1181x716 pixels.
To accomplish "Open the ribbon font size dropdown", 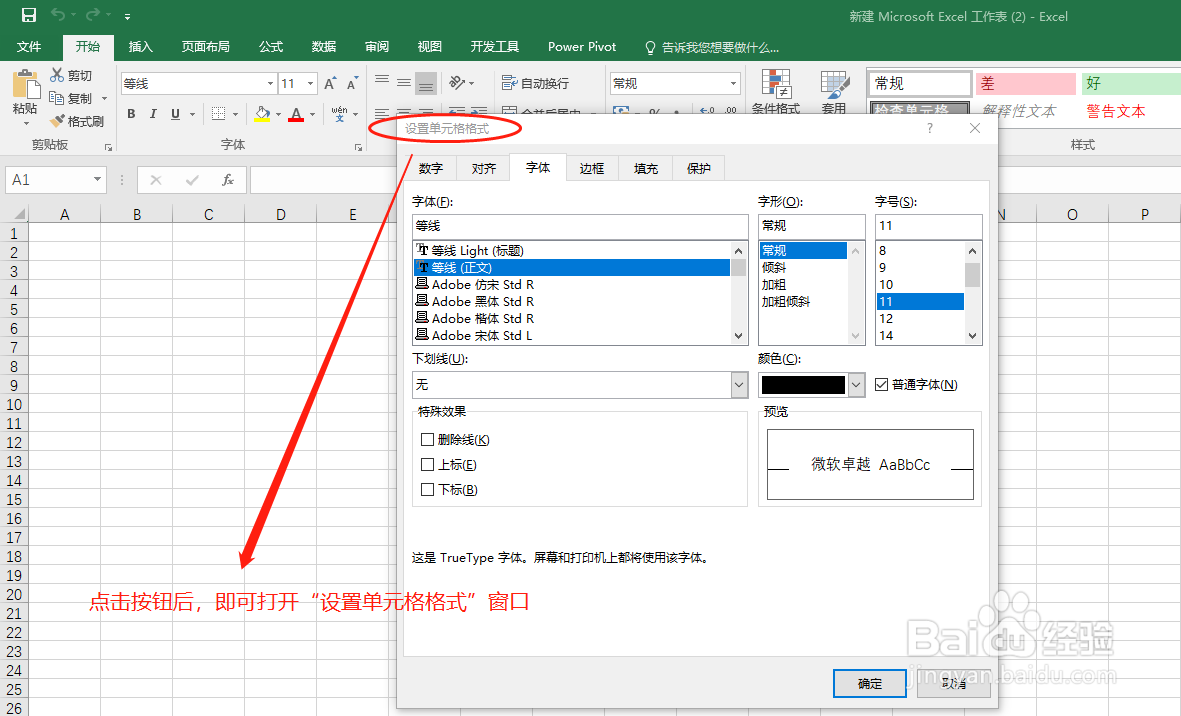I will 310,84.
